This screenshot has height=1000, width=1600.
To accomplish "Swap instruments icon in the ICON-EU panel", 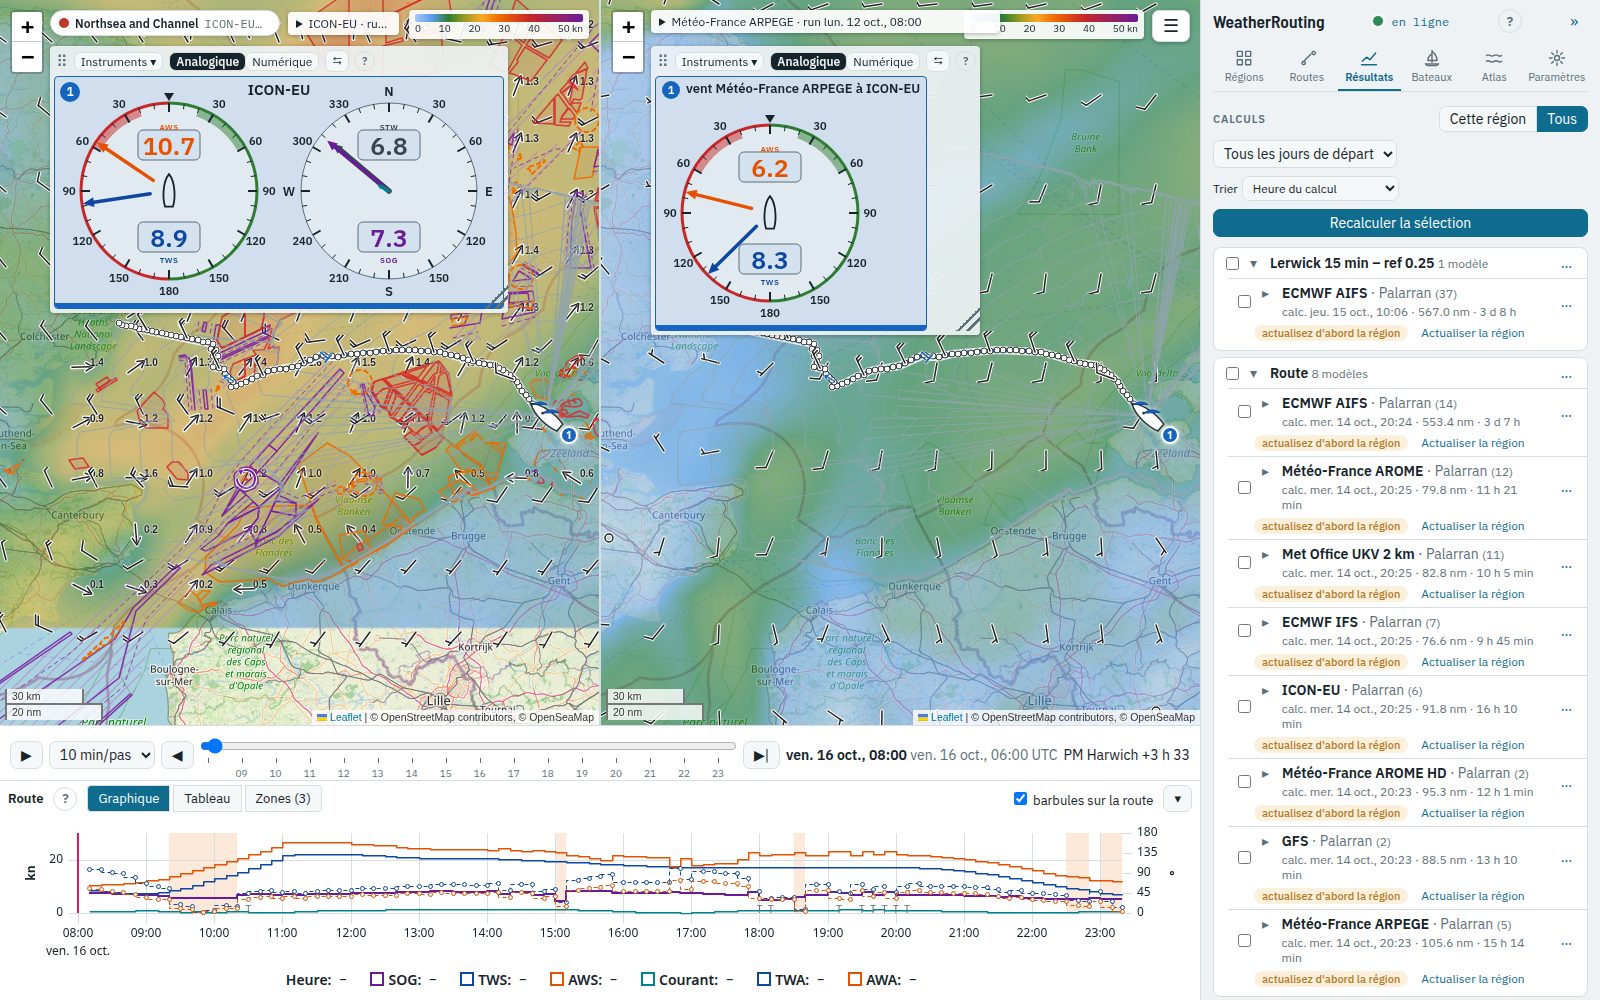I will click(337, 61).
